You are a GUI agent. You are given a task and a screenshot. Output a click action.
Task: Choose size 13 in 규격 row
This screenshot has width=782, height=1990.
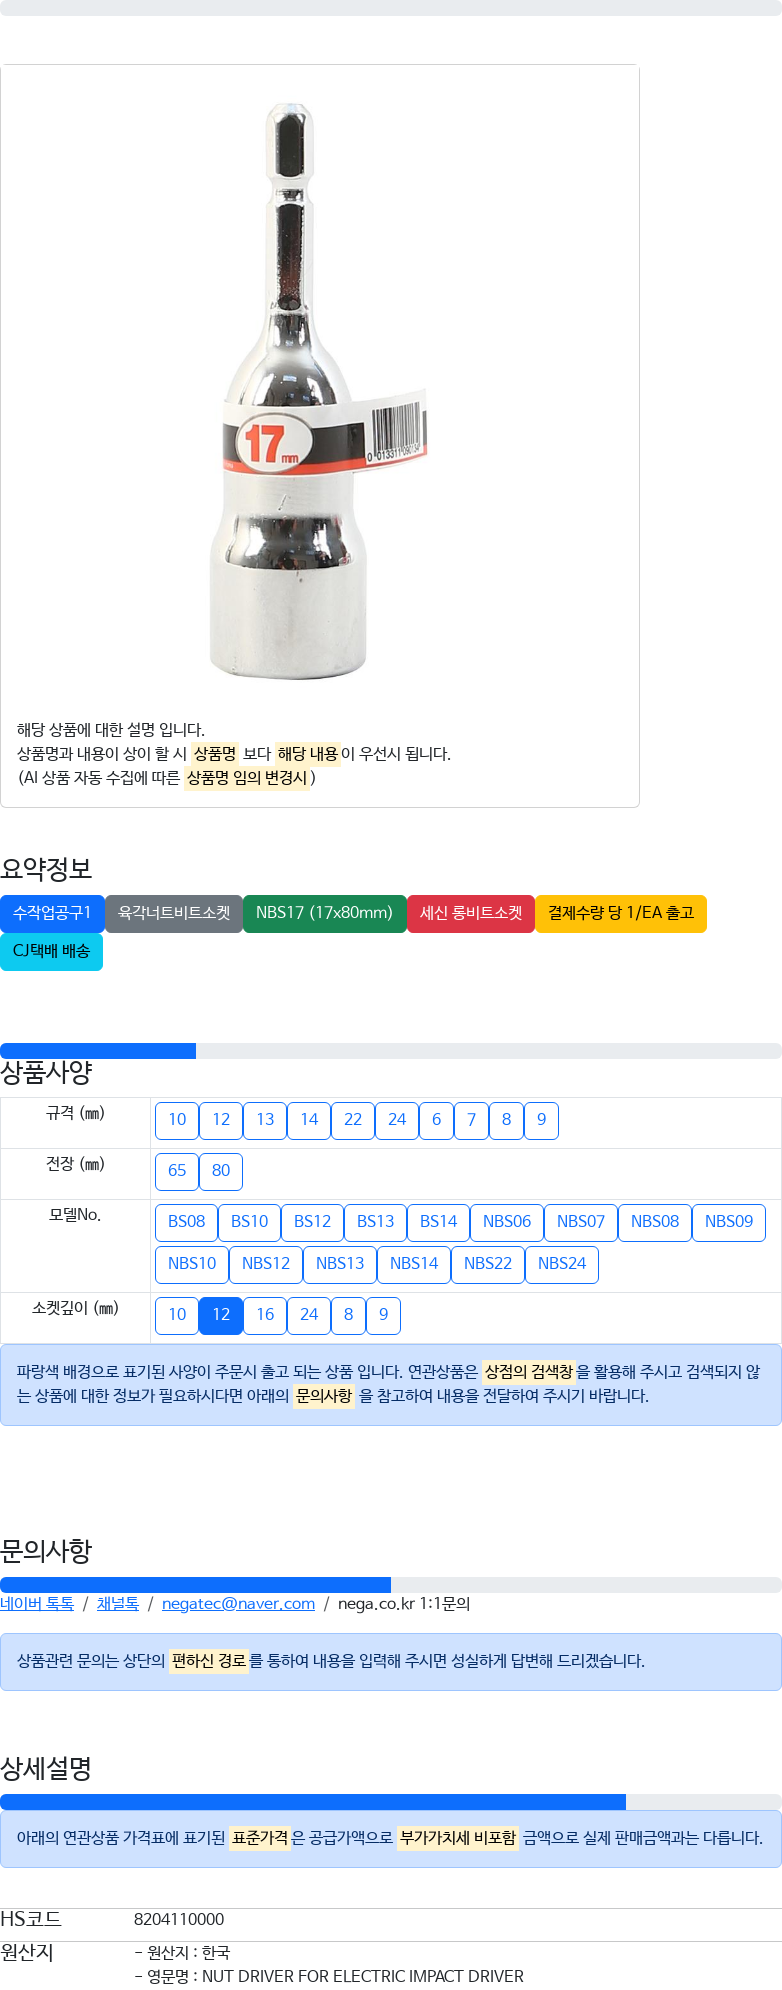pos(265,1121)
